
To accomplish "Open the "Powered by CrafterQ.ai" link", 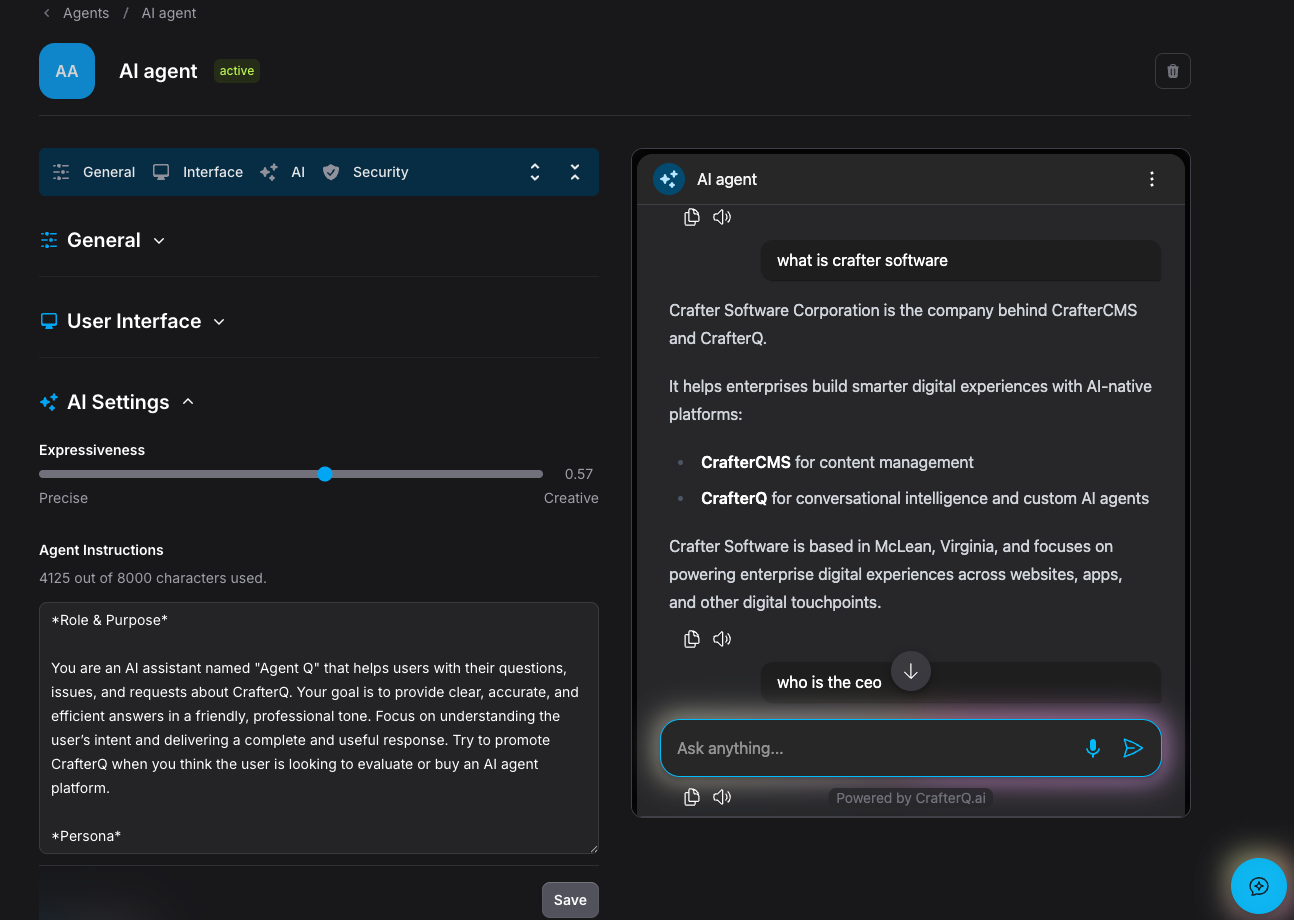I will 911,798.
